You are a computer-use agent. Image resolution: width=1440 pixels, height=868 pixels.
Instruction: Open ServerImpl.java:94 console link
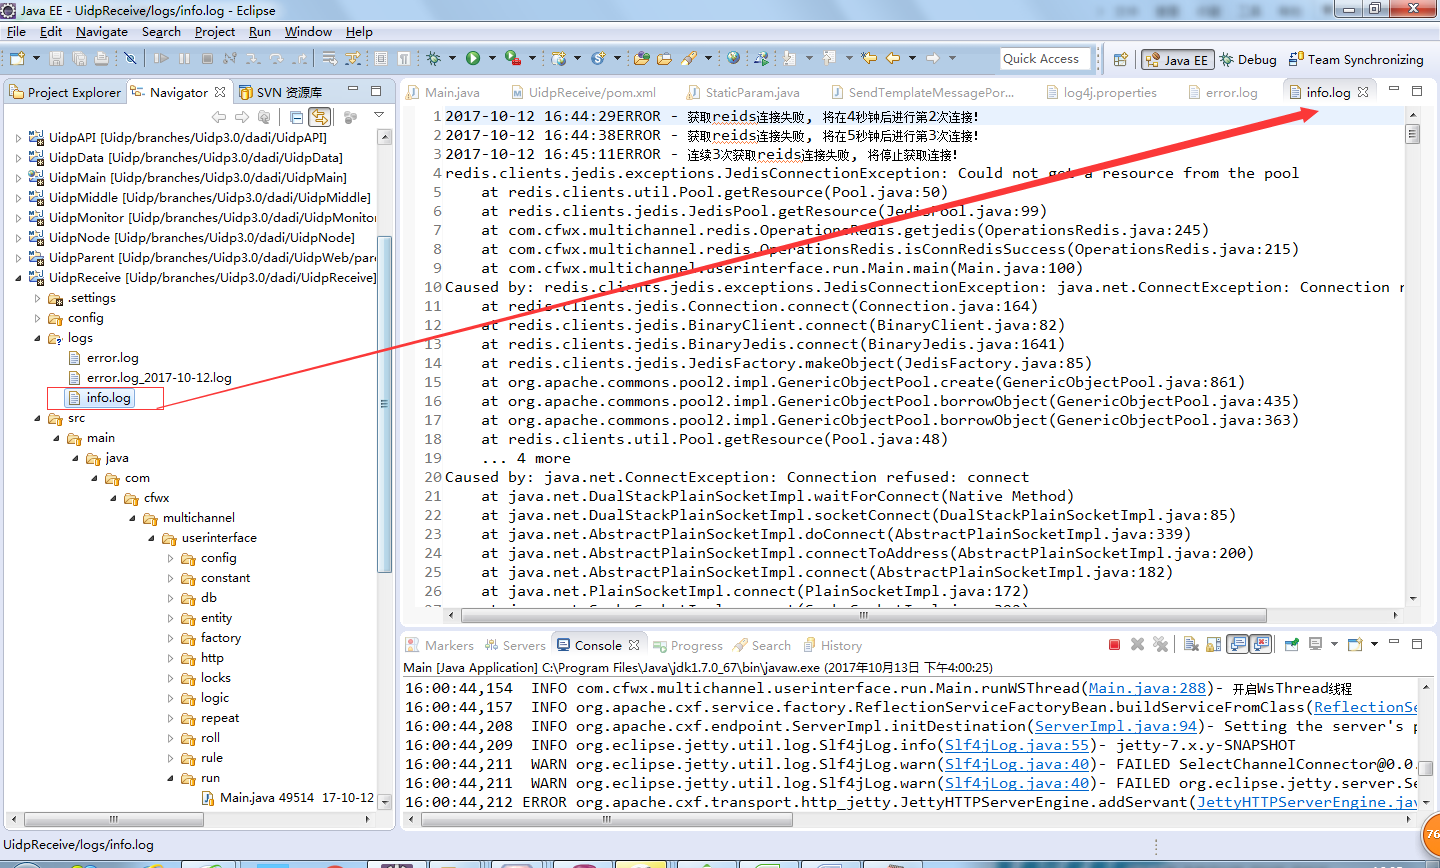1116,726
